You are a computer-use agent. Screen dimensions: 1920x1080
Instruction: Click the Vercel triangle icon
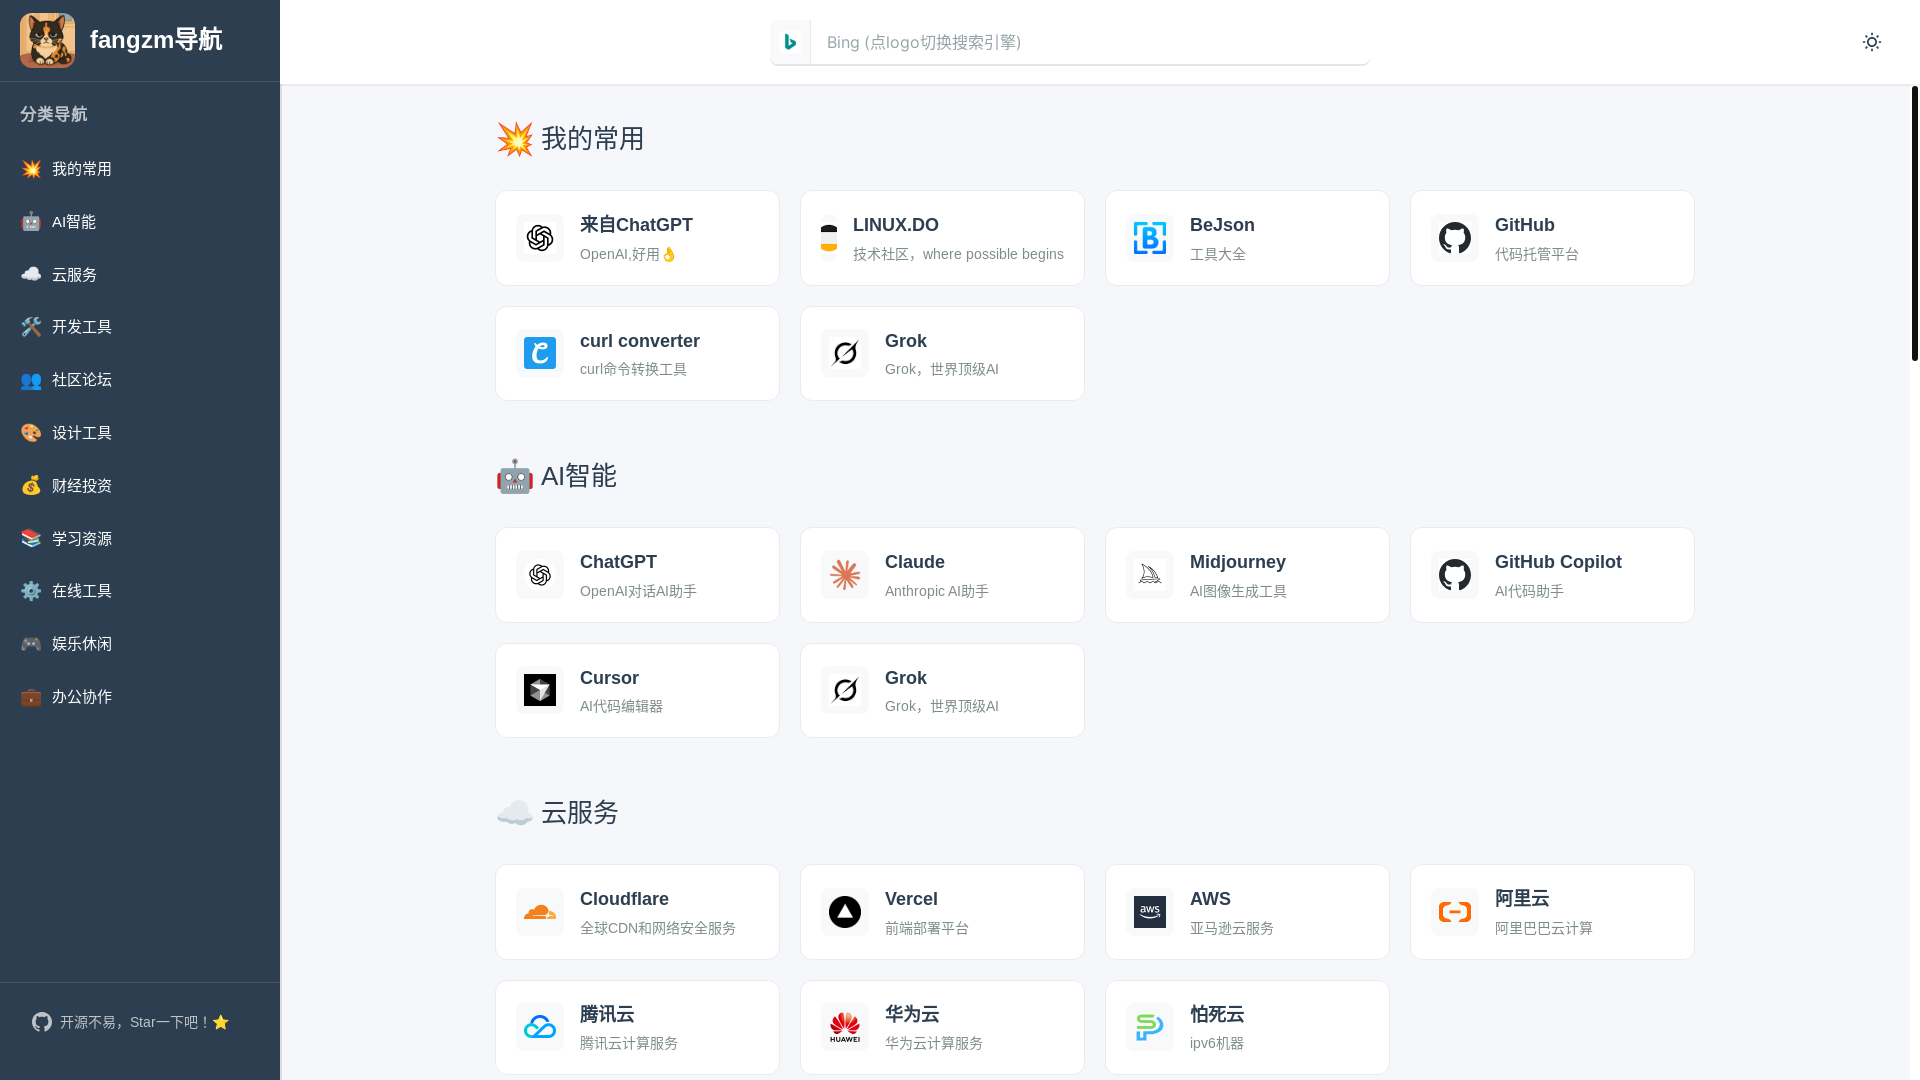845,912
